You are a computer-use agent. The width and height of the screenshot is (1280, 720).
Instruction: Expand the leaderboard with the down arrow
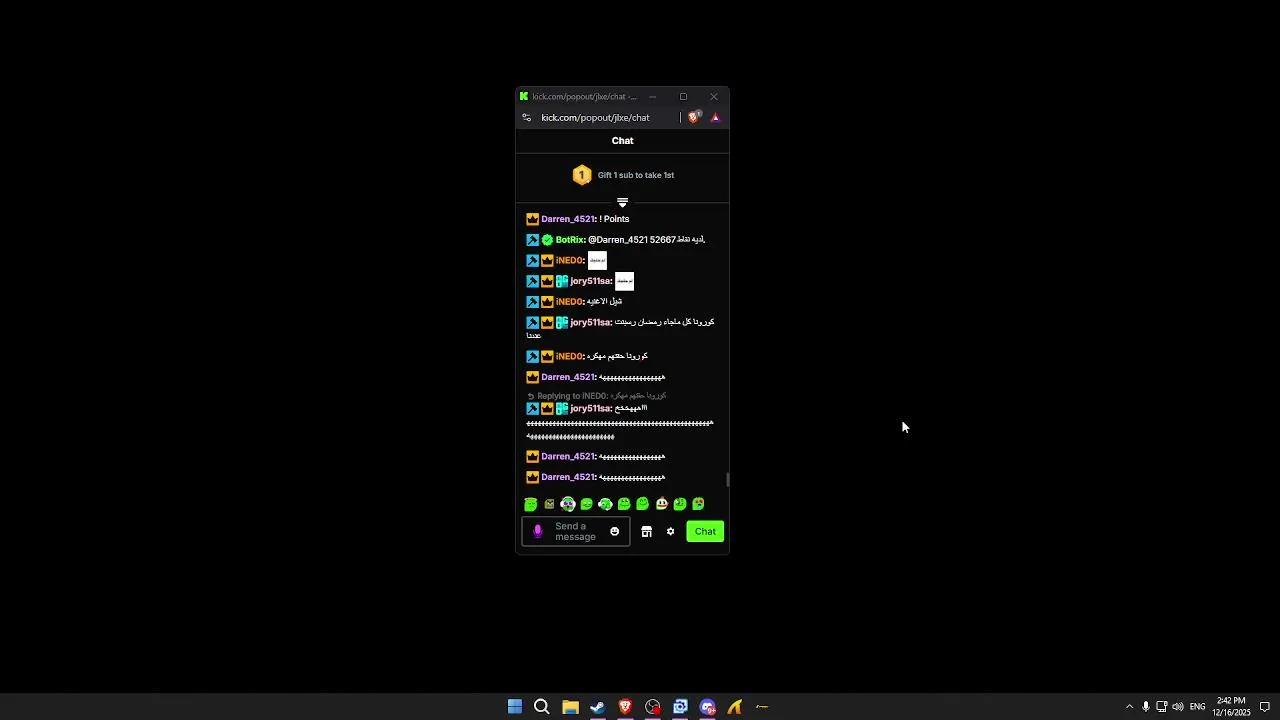(x=622, y=203)
